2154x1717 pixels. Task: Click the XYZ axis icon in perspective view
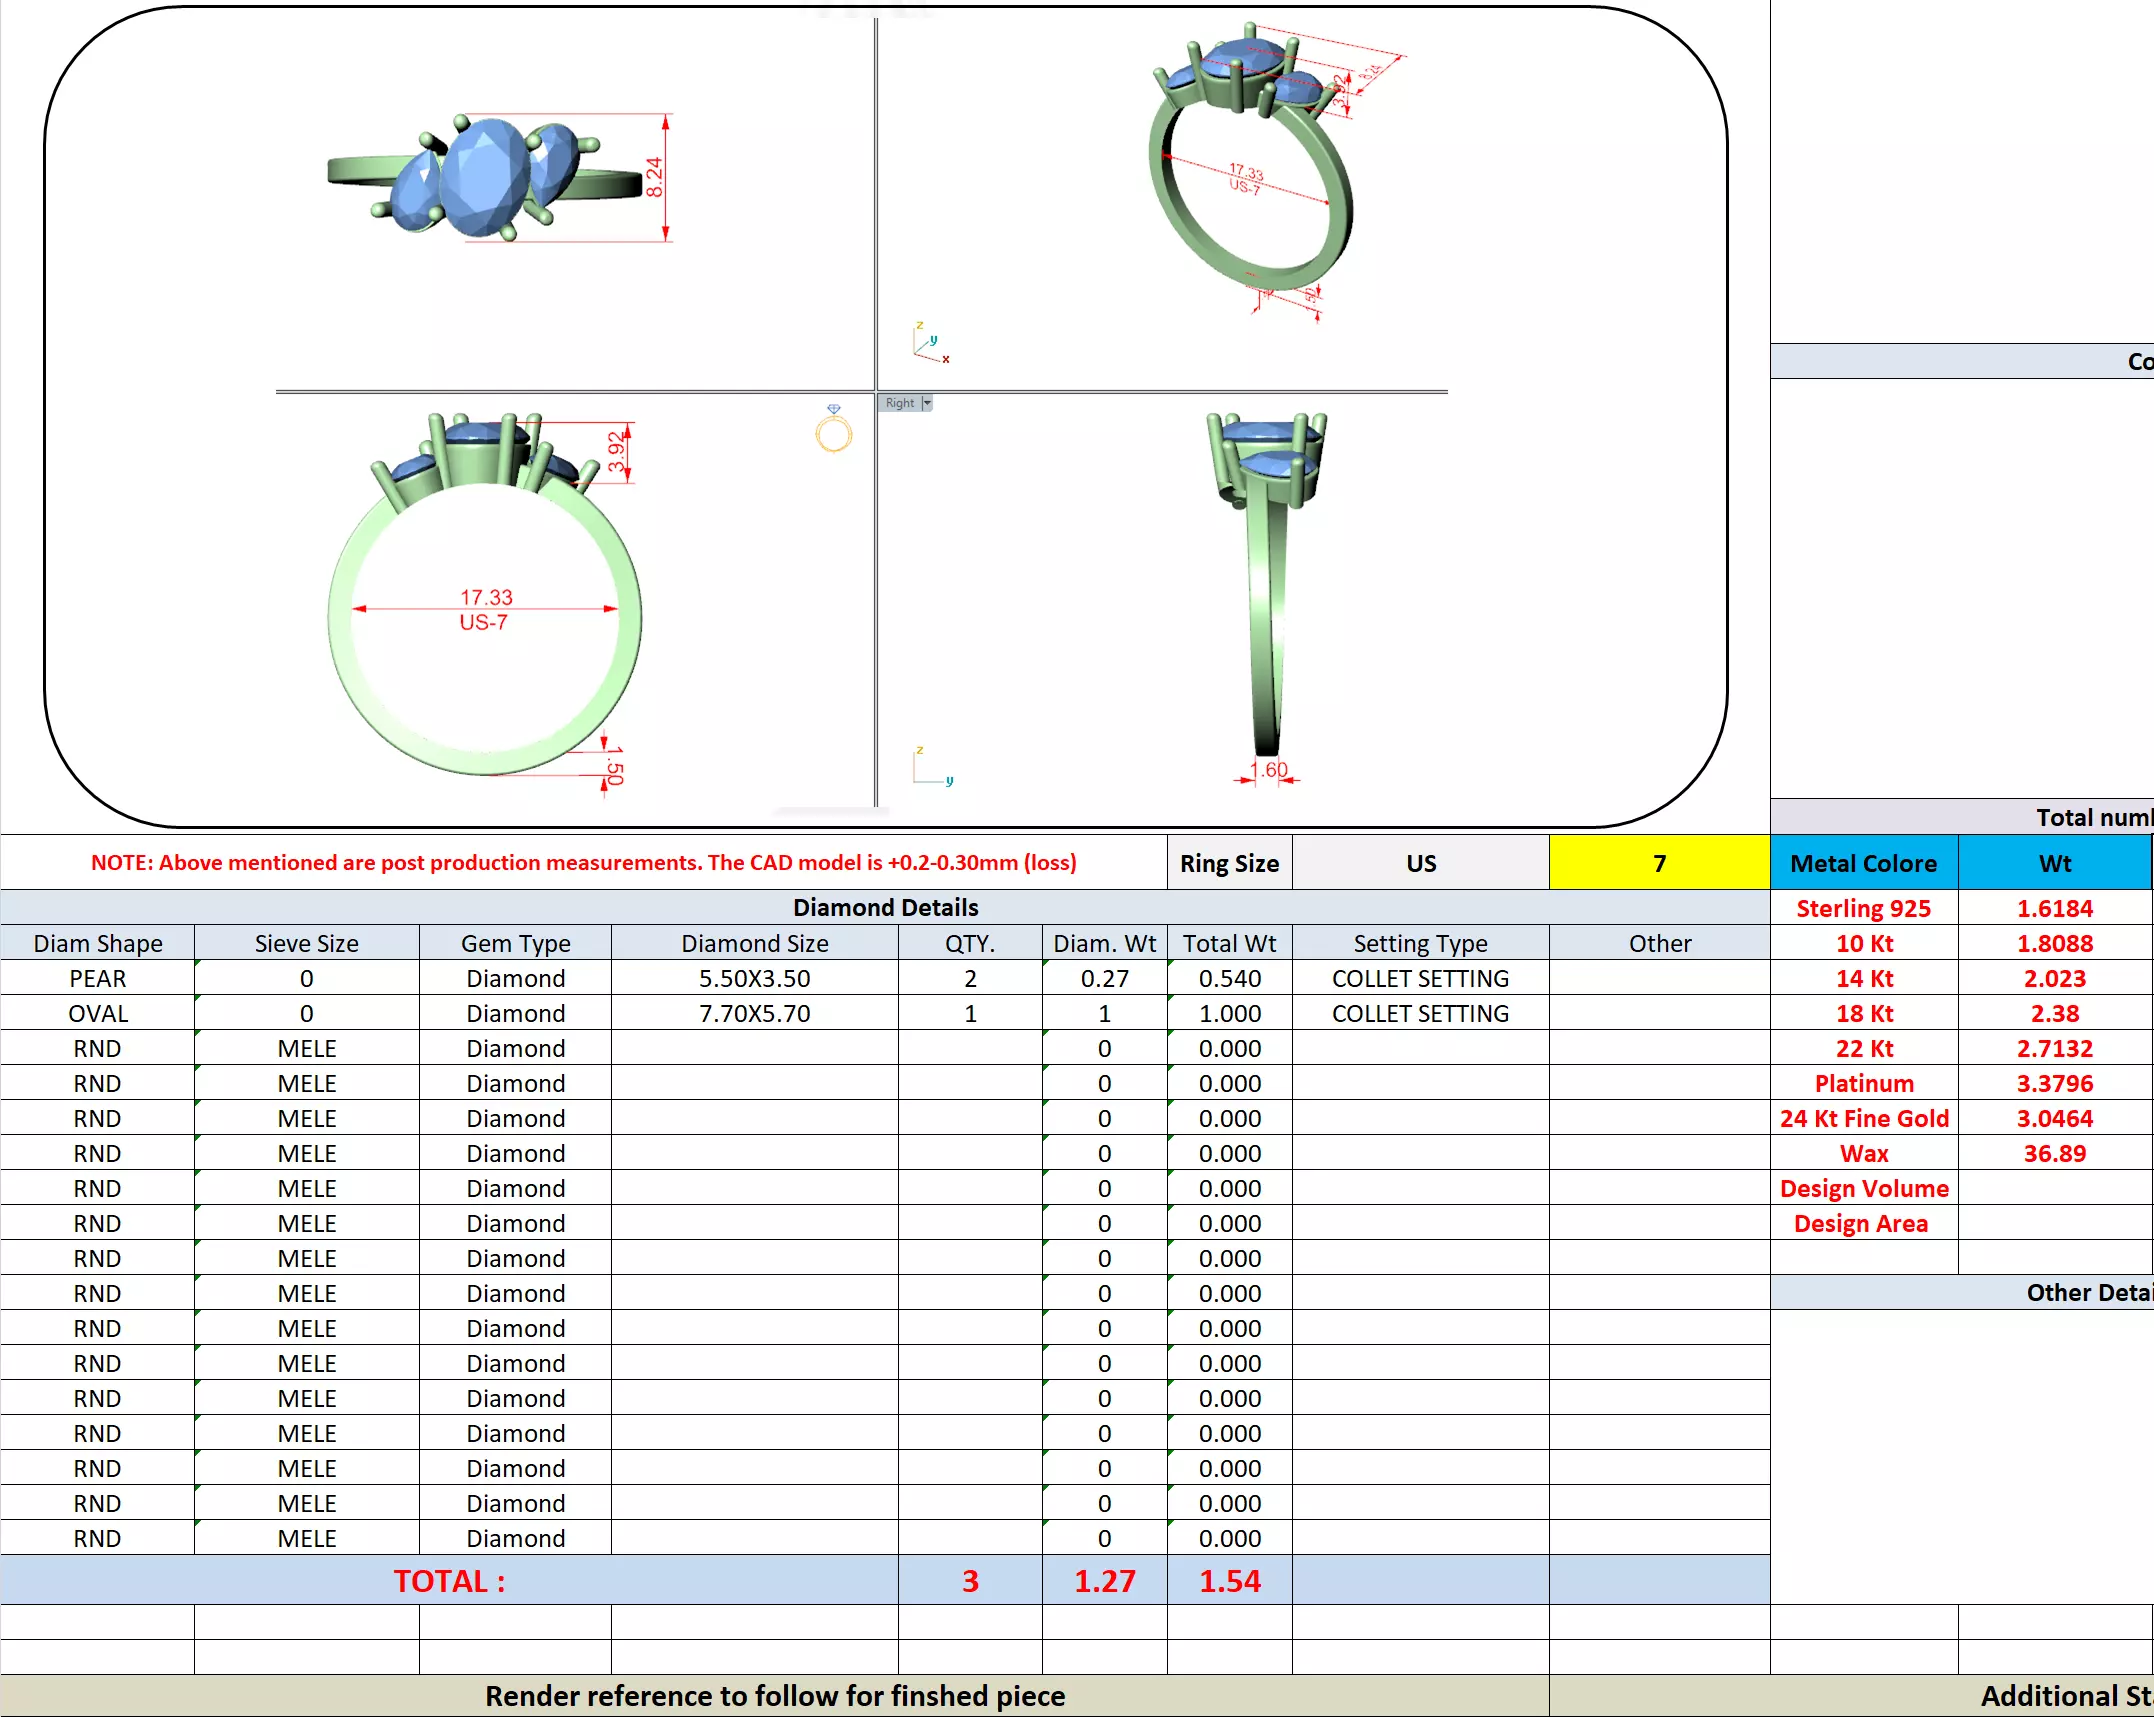tap(930, 342)
